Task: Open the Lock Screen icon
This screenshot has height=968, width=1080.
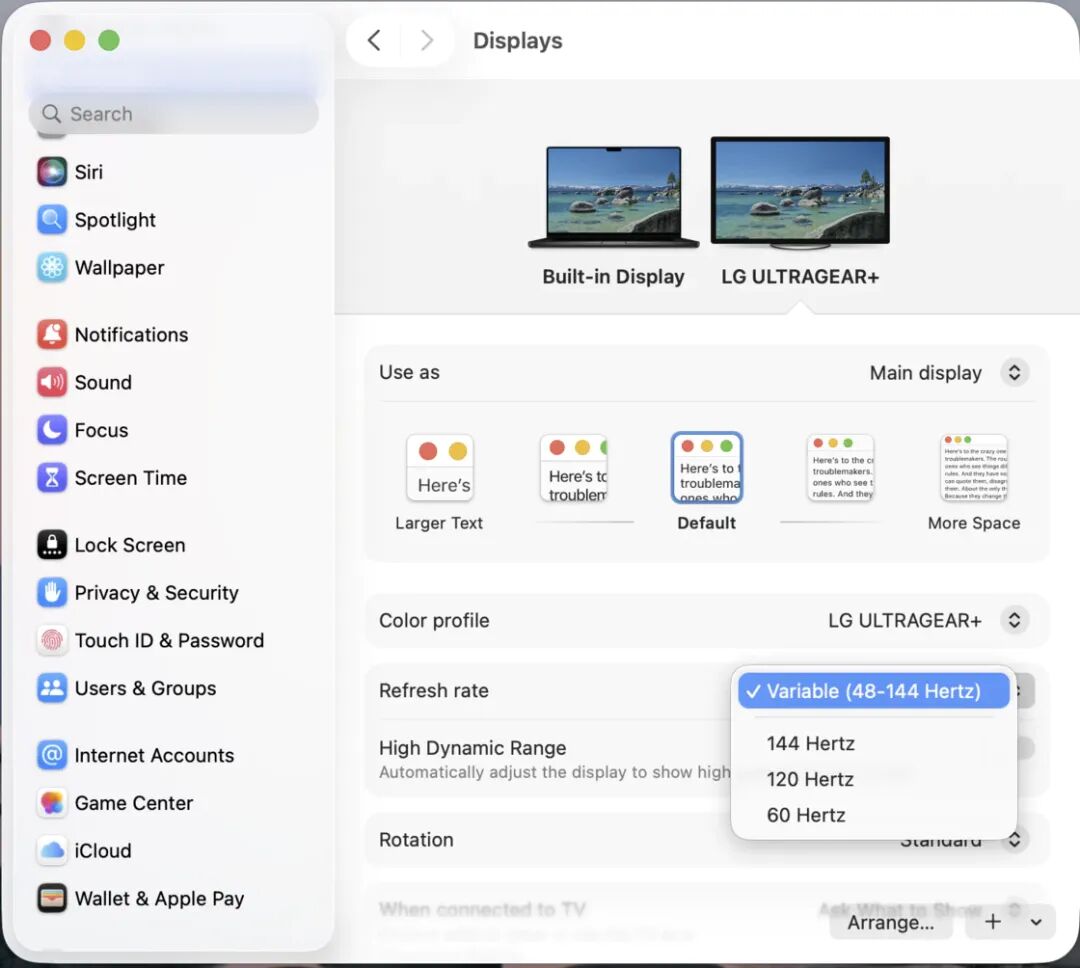Action: pyautogui.click(x=52, y=545)
